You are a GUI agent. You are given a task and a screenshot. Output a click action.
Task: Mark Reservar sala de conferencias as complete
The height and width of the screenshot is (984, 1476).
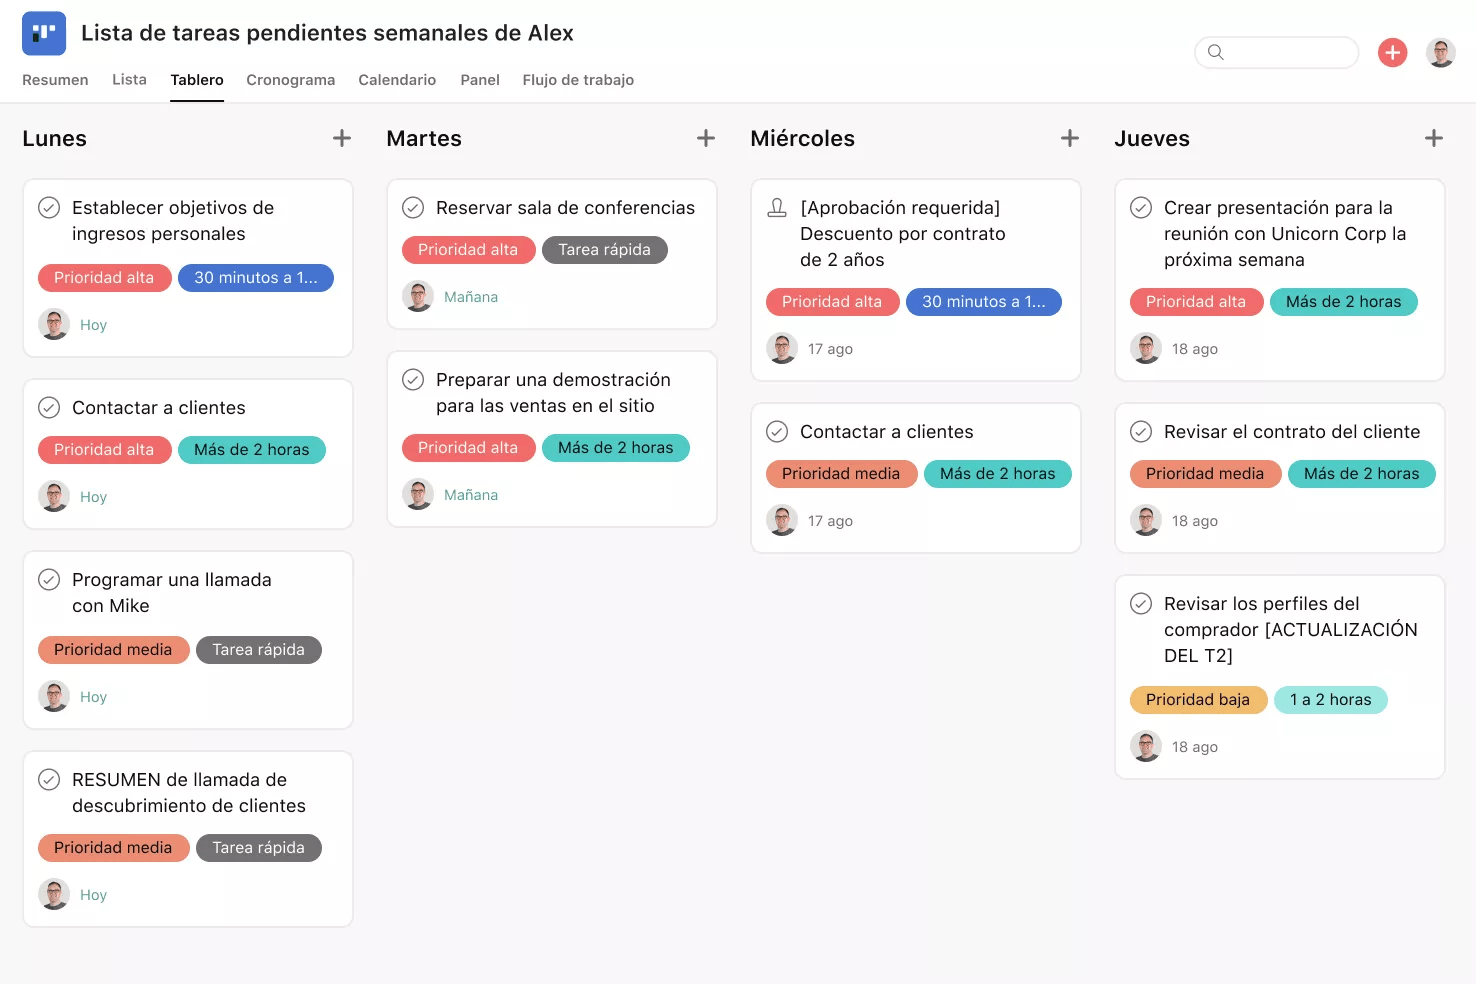tap(413, 208)
